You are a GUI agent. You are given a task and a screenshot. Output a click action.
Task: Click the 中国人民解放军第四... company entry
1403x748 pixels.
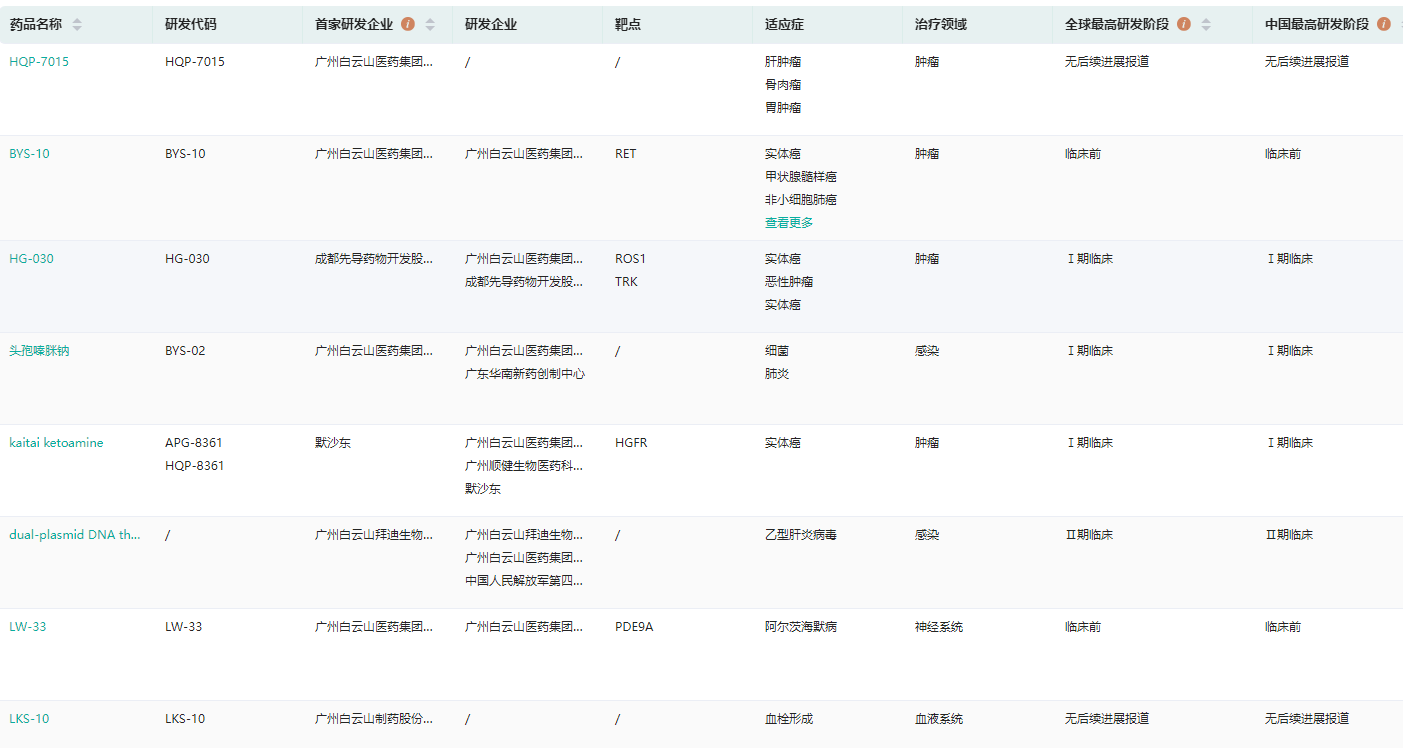point(524,581)
